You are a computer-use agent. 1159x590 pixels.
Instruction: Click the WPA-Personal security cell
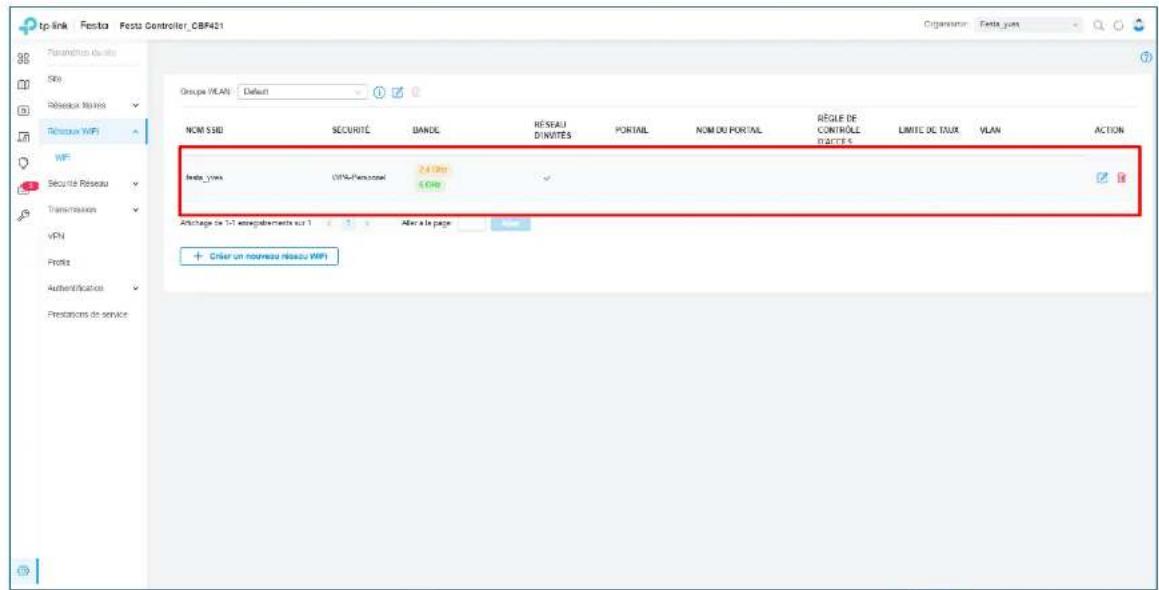point(358,178)
